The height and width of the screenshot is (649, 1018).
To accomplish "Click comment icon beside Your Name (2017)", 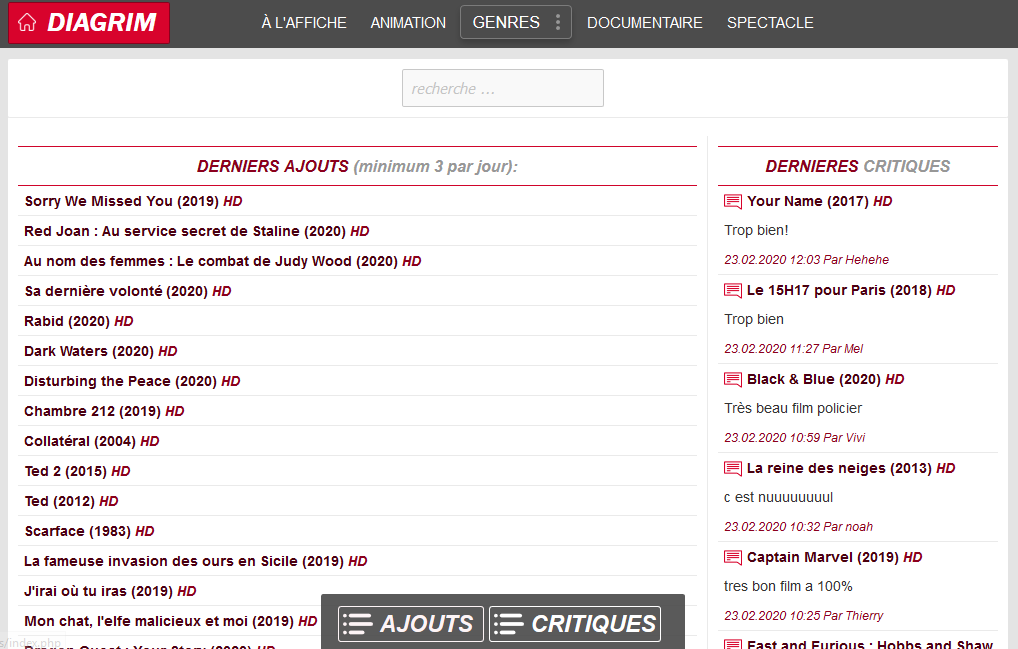I will pyautogui.click(x=732, y=202).
